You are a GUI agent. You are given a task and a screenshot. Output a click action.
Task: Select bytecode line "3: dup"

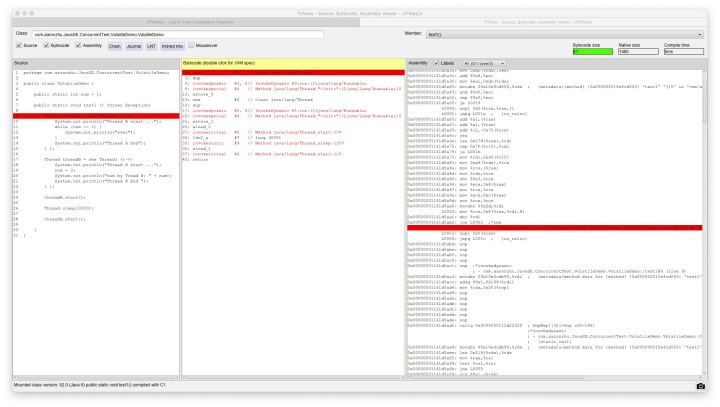point(293,78)
